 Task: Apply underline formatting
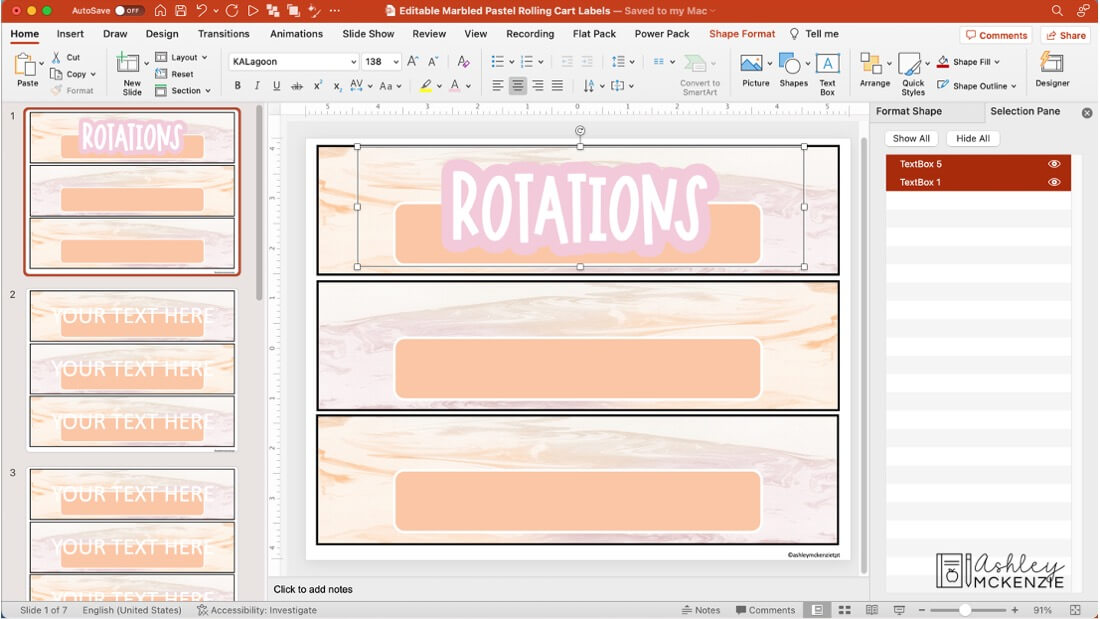click(275, 85)
